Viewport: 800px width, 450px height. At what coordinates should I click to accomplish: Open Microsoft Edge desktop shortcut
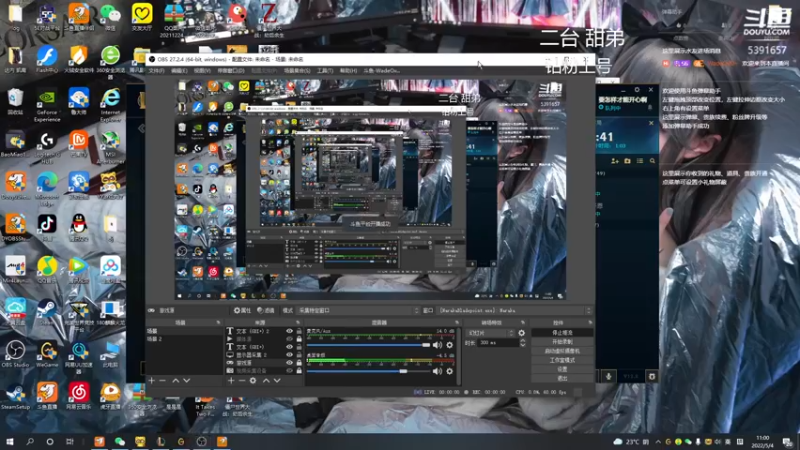47,187
